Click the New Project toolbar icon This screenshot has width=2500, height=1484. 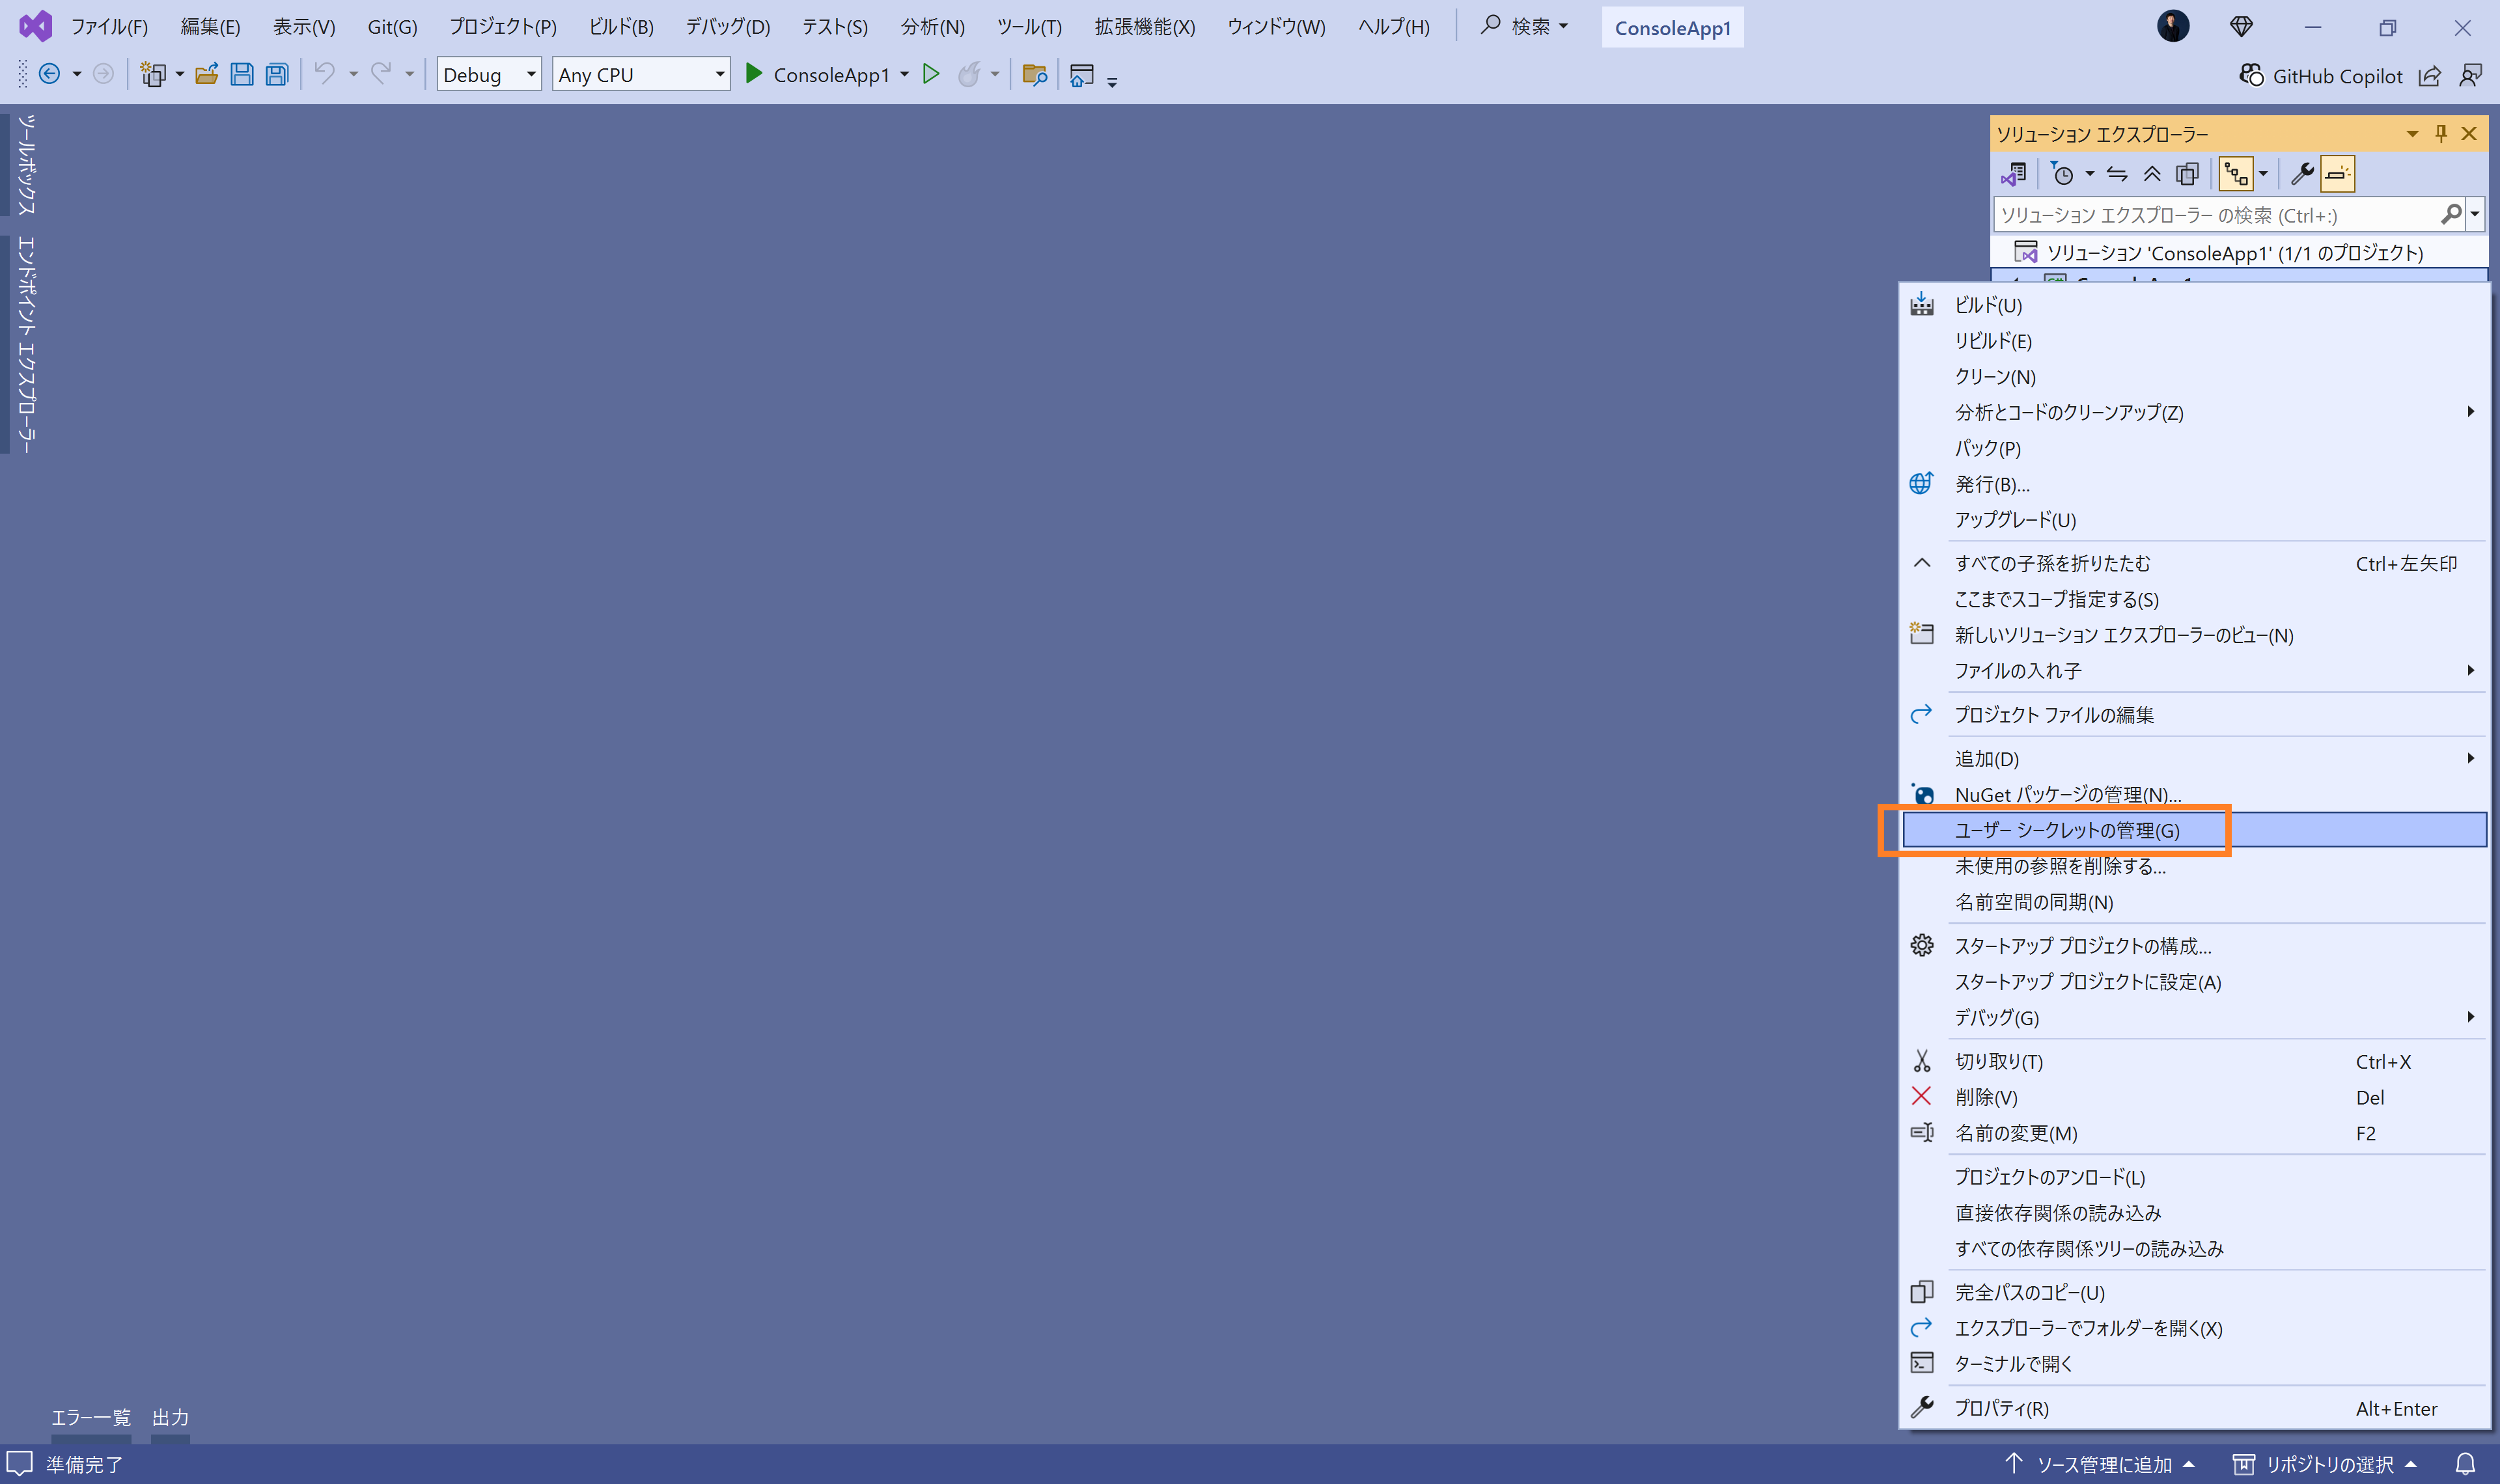(x=153, y=74)
